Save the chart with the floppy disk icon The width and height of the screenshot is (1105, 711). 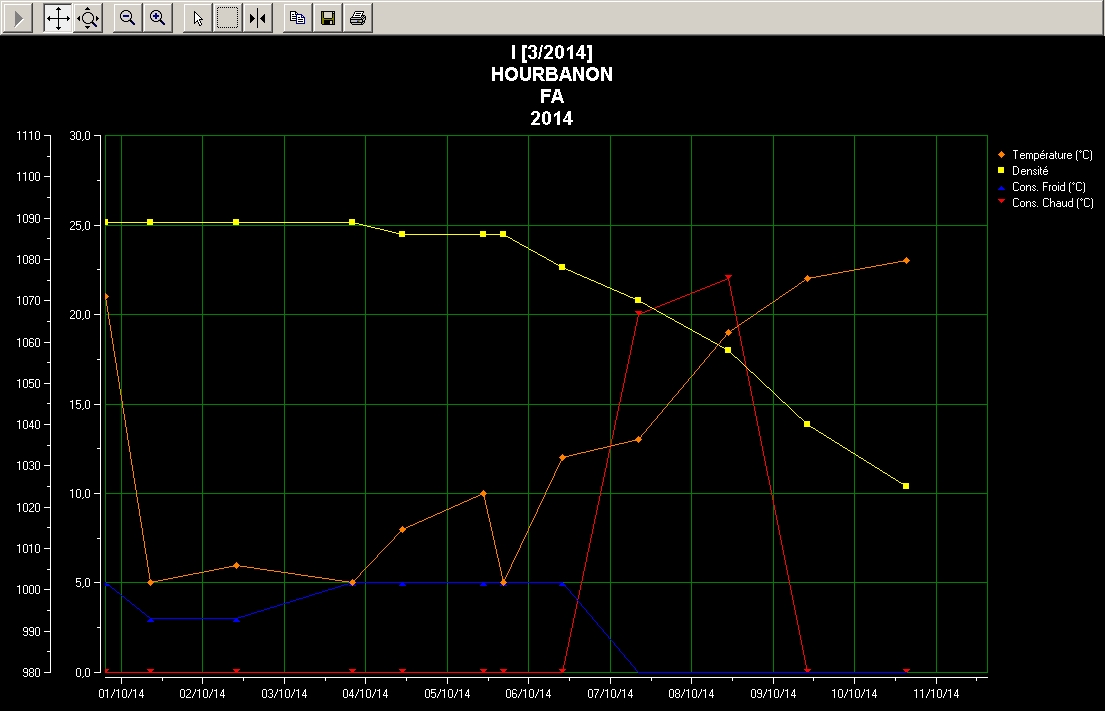coord(327,18)
